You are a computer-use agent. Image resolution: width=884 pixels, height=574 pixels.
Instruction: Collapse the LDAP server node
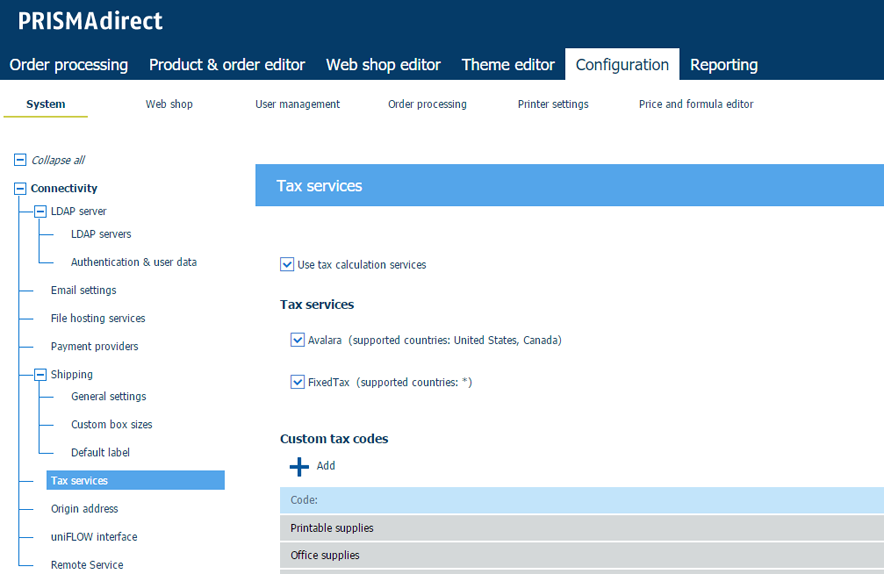[x=40, y=211]
